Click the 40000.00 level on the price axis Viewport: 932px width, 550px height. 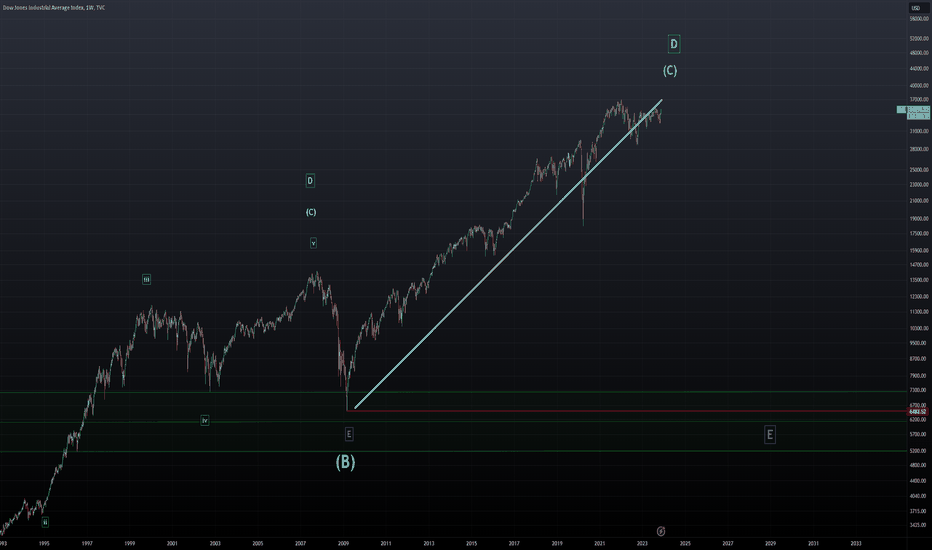918,86
